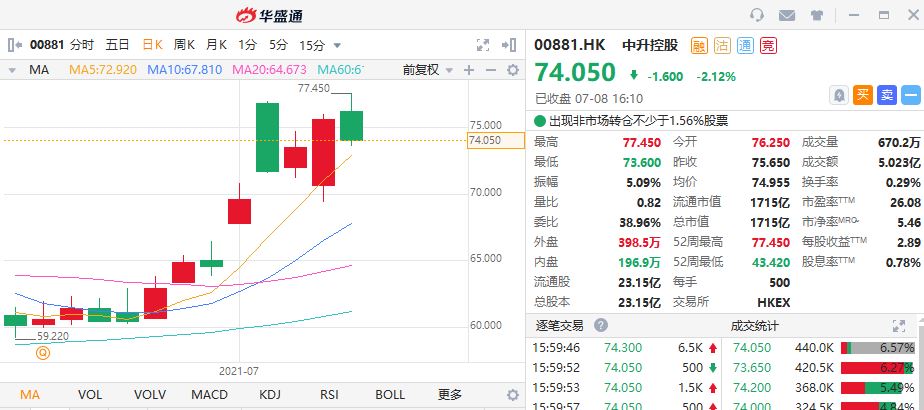Open the mail messages icon

click(x=787, y=15)
